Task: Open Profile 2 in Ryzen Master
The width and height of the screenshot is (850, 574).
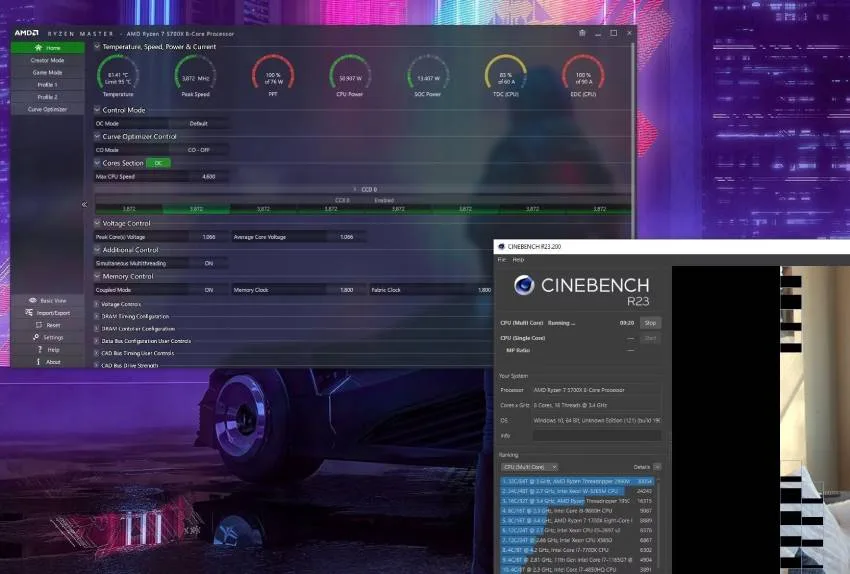Action: (48, 97)
